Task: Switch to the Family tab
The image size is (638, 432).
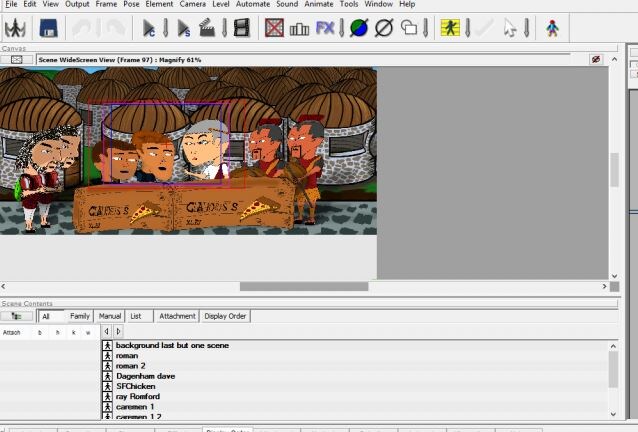Action: [x=79, y=316]
